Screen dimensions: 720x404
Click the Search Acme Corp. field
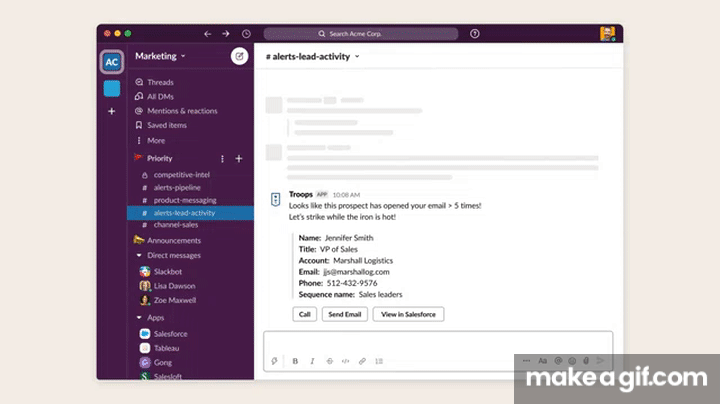(x=375, y=33)
